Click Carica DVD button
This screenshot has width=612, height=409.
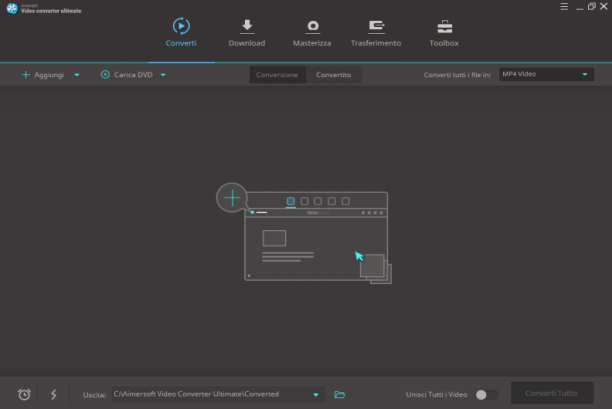coord(126,75)
